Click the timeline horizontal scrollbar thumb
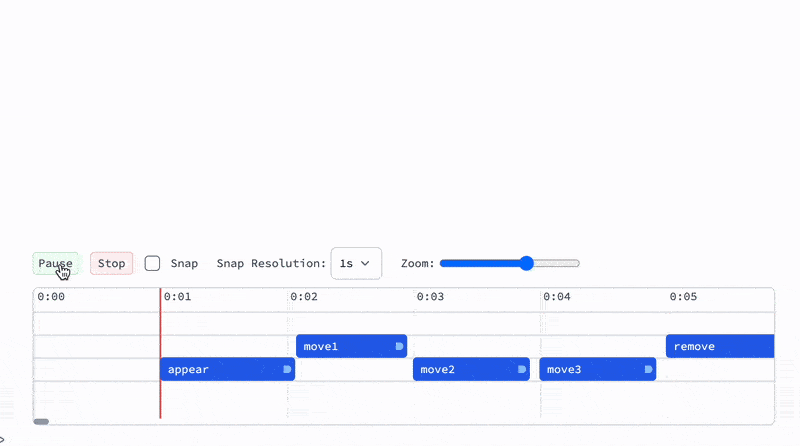Image resolution: width=800 pixels, height=446 pixels. tap(41, 421)
